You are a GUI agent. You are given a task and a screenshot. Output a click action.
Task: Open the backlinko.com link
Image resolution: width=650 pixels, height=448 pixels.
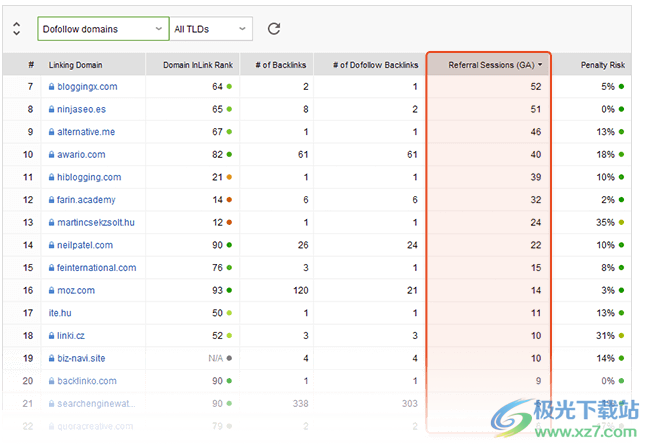pos(87,381)
